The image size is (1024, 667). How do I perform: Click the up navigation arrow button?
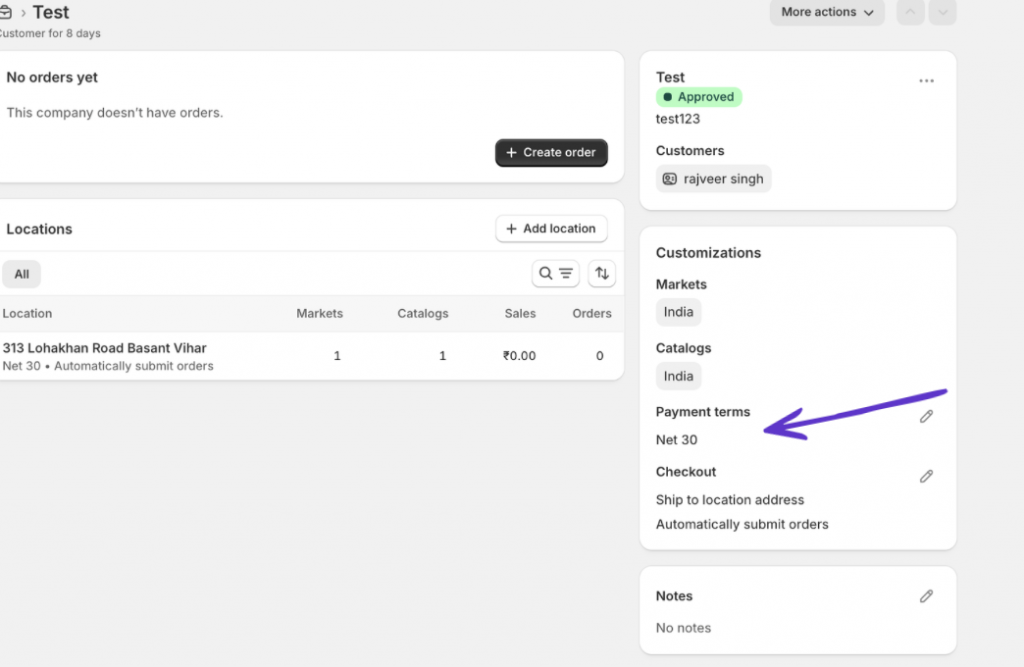pyautogui.click(x=909, y=12)
